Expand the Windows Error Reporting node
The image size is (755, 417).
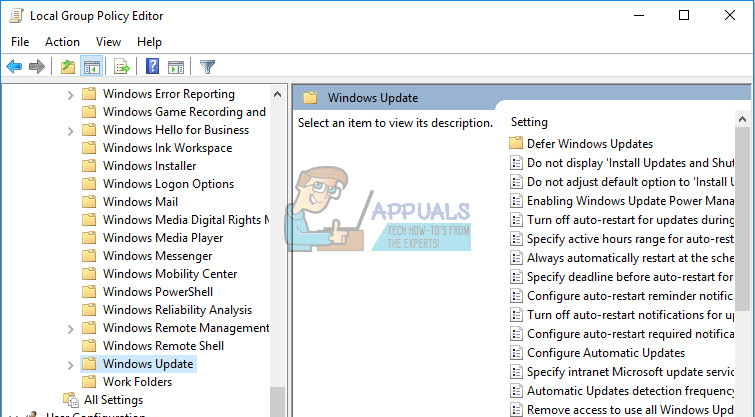point(70,95)
